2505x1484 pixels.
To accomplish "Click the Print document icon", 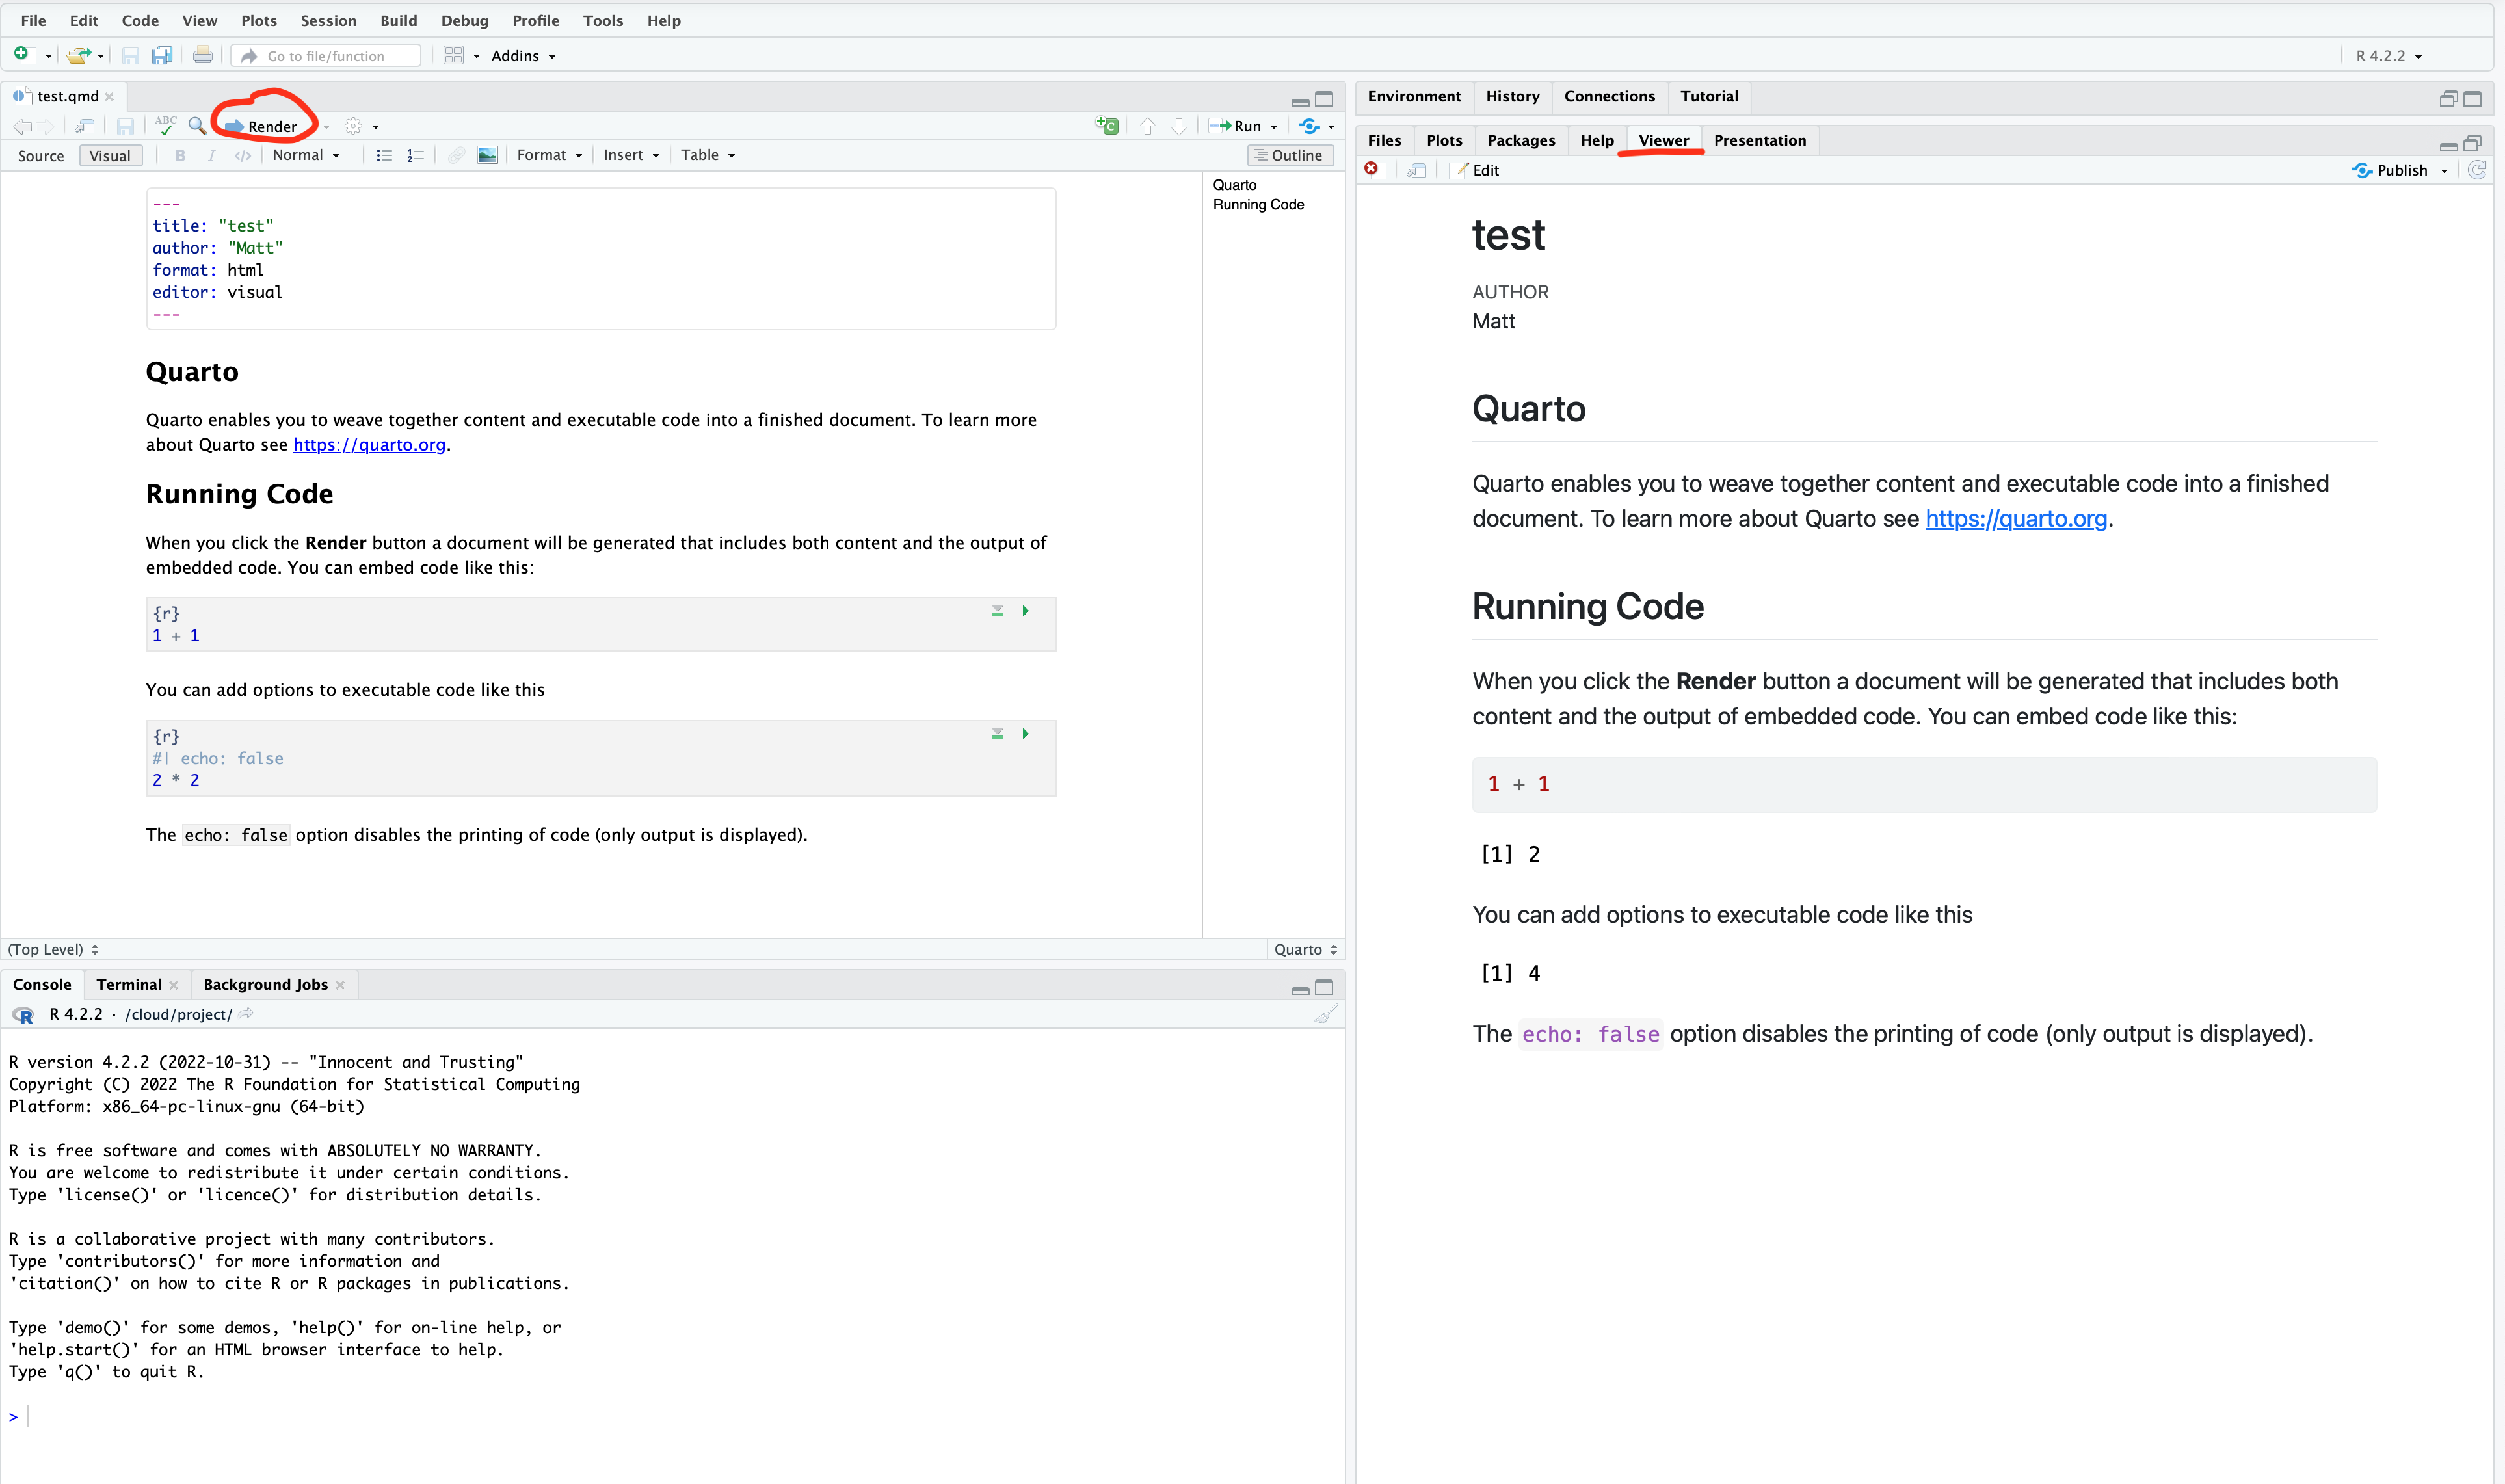I will click(x=202, y=55).
